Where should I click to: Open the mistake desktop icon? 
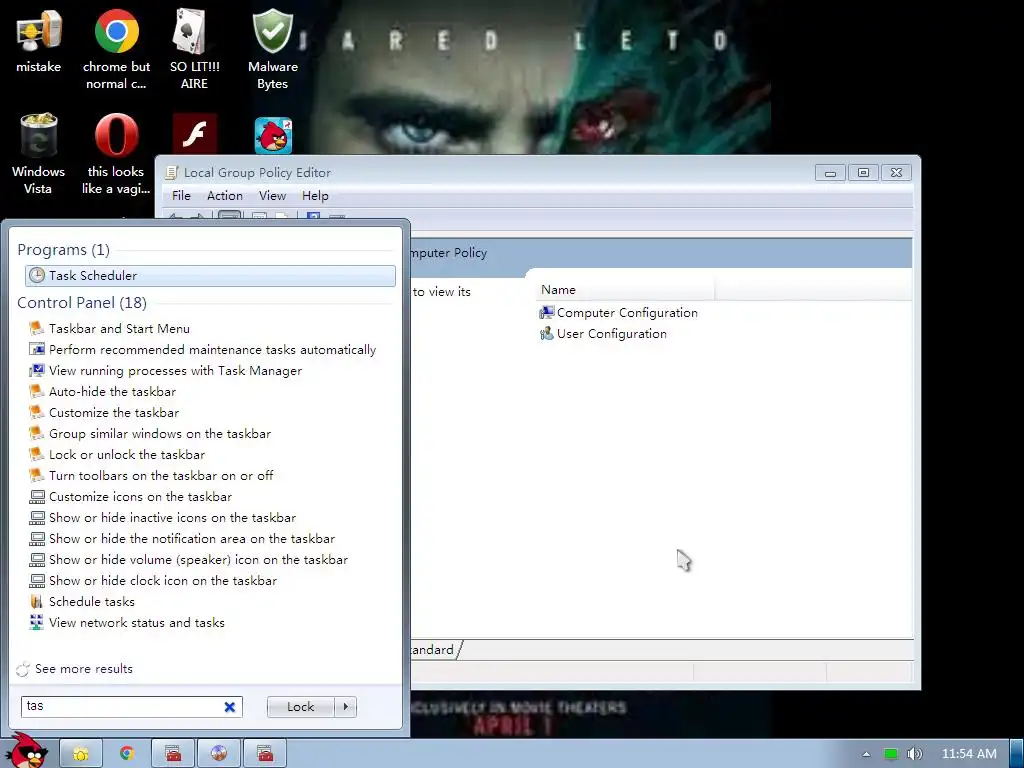[39, 42]
